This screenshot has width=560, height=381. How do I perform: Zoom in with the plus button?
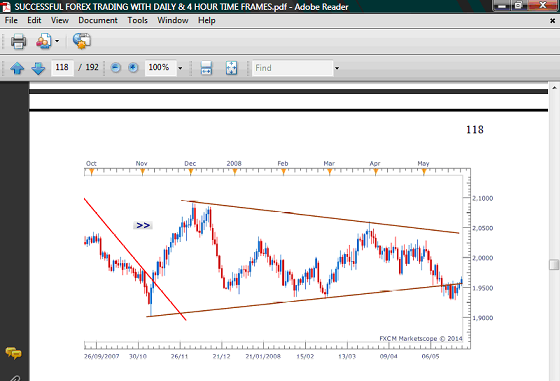tap(133, 67)
